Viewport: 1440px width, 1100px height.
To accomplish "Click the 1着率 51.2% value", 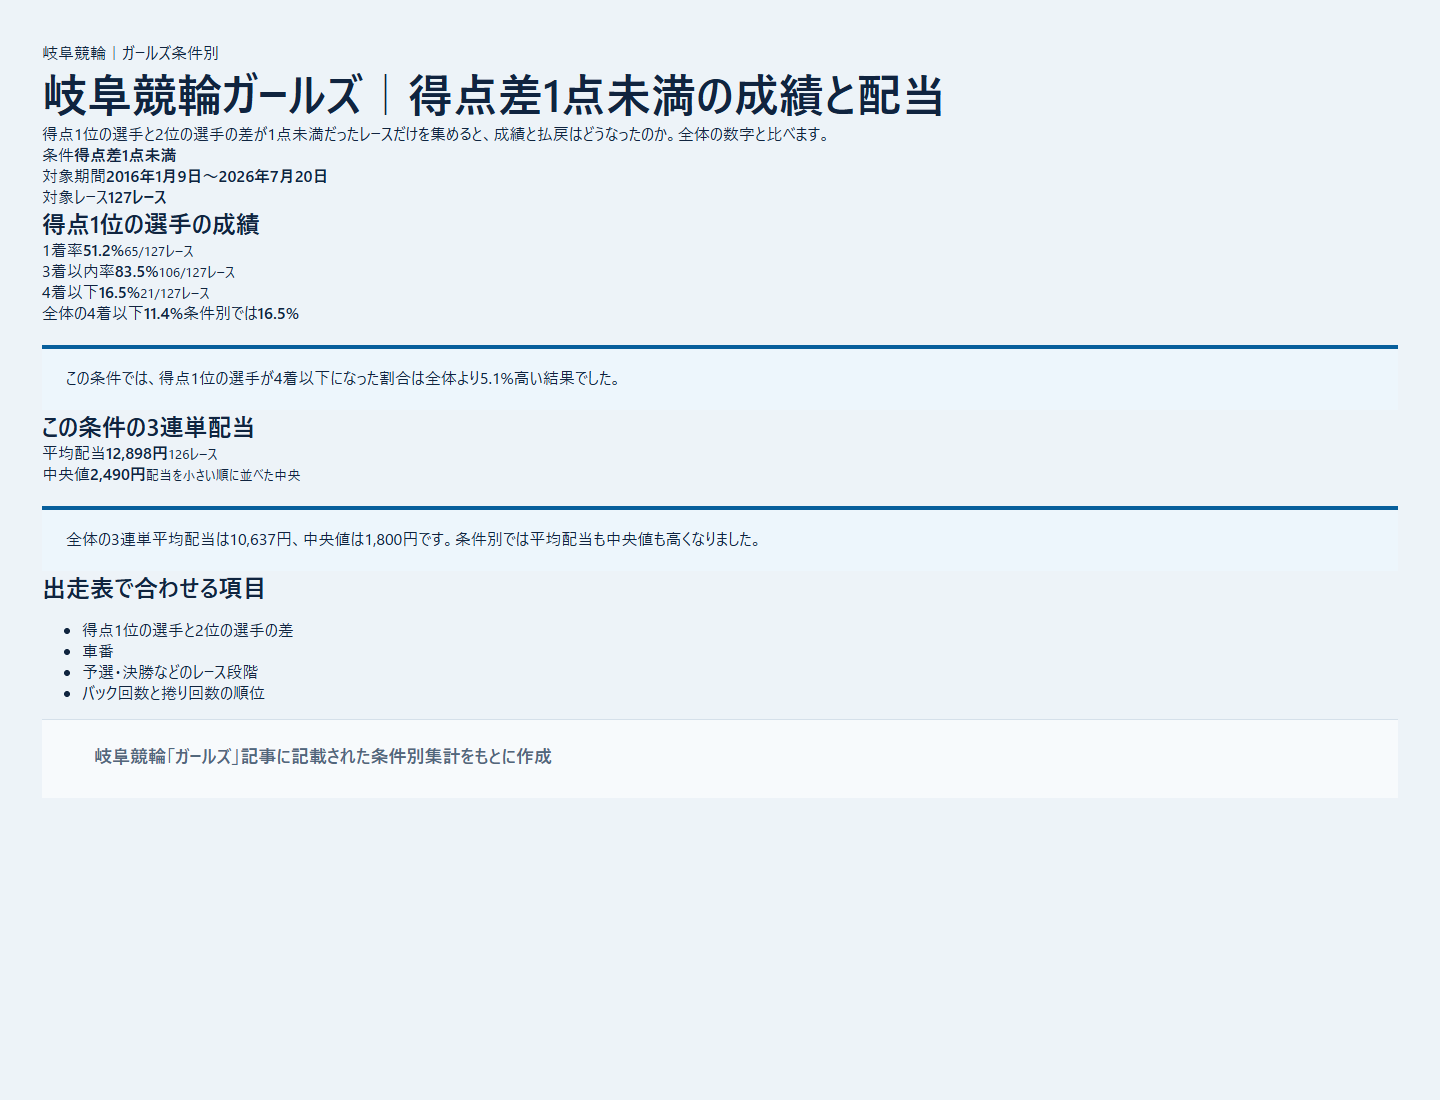I will (x=104, y=251).
